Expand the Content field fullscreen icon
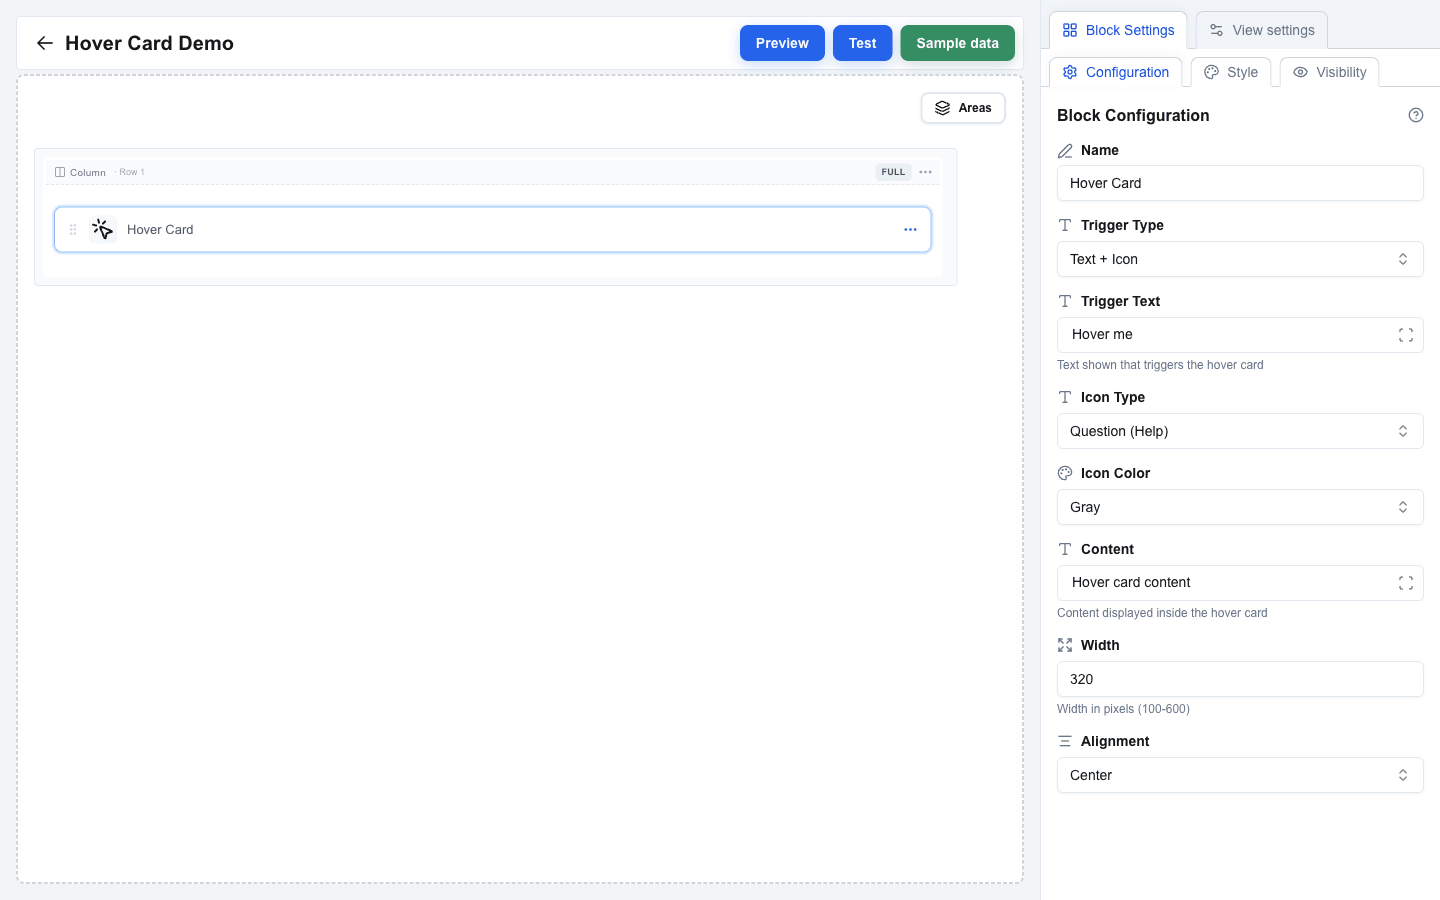Image resolution: width=1440 pixels, height=900 pixels. coord(1405,583)
